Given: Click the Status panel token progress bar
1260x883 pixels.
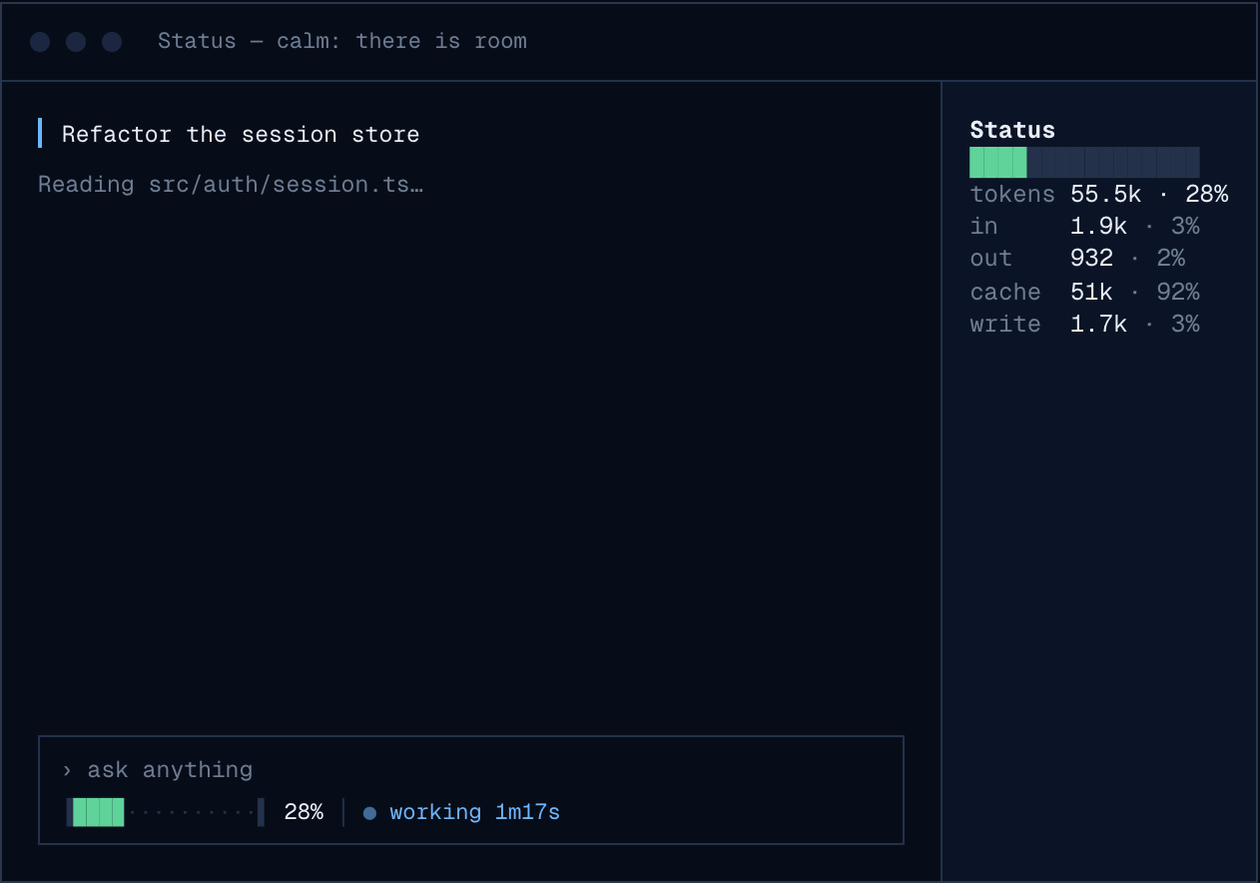Looking at the screenshot, I should (1084, 162).
